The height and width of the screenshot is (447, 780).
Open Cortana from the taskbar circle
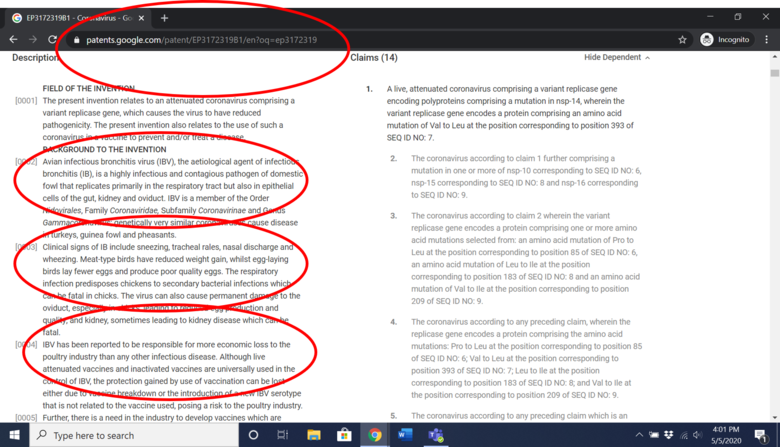click(253, 435)
